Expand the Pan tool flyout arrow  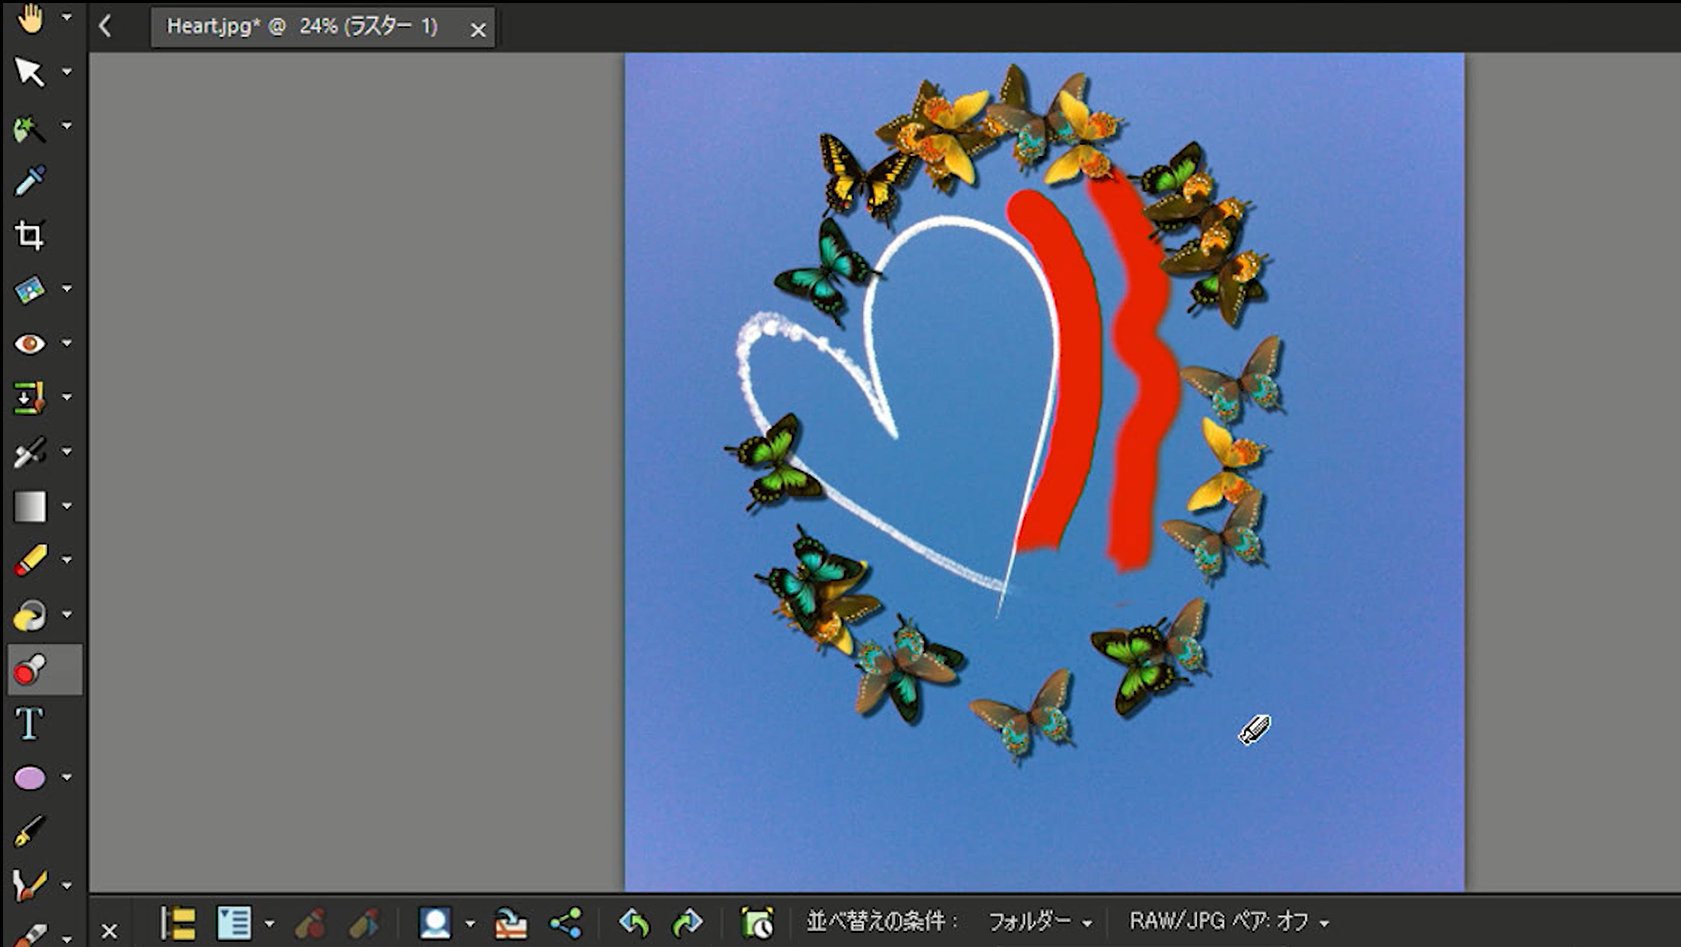[x=67, y=18]
